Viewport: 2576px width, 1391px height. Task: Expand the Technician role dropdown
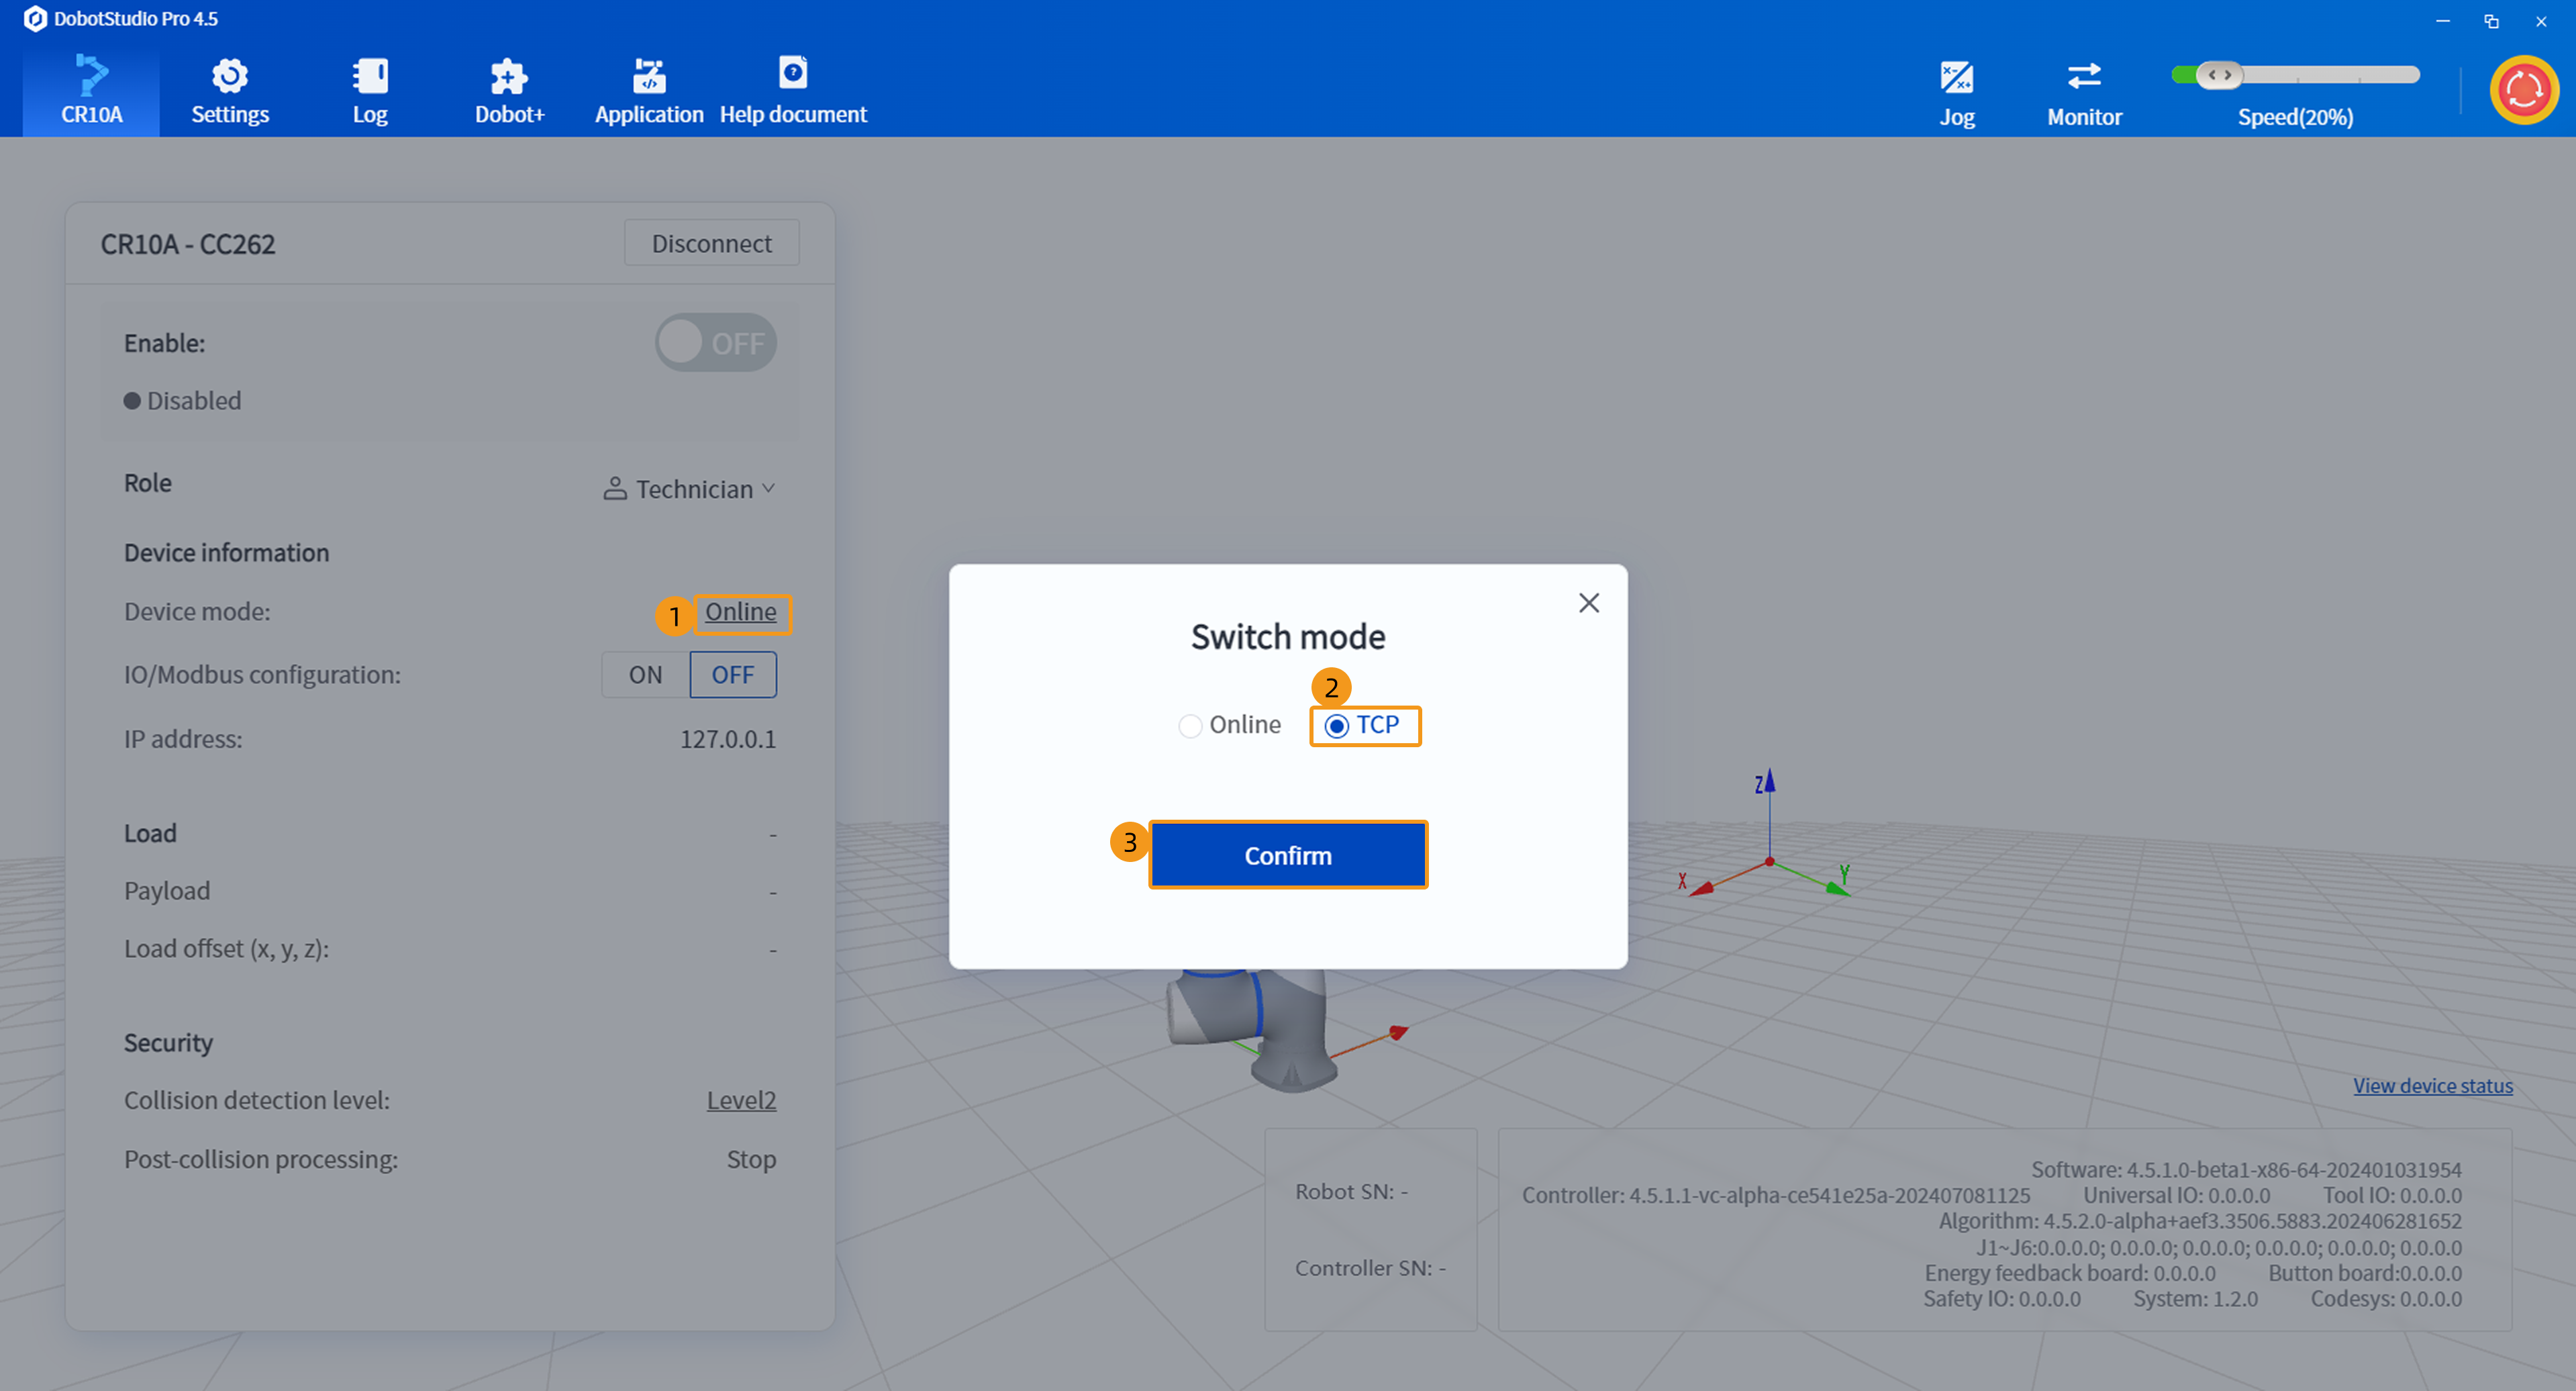690,489
